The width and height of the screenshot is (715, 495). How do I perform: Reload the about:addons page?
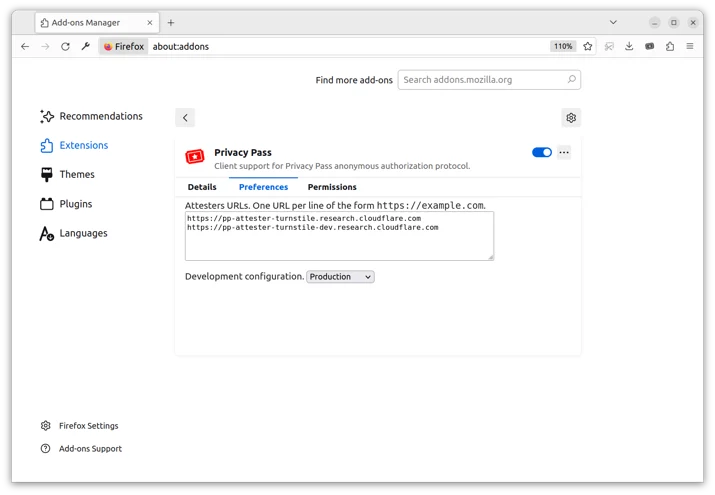coord(65,46)
